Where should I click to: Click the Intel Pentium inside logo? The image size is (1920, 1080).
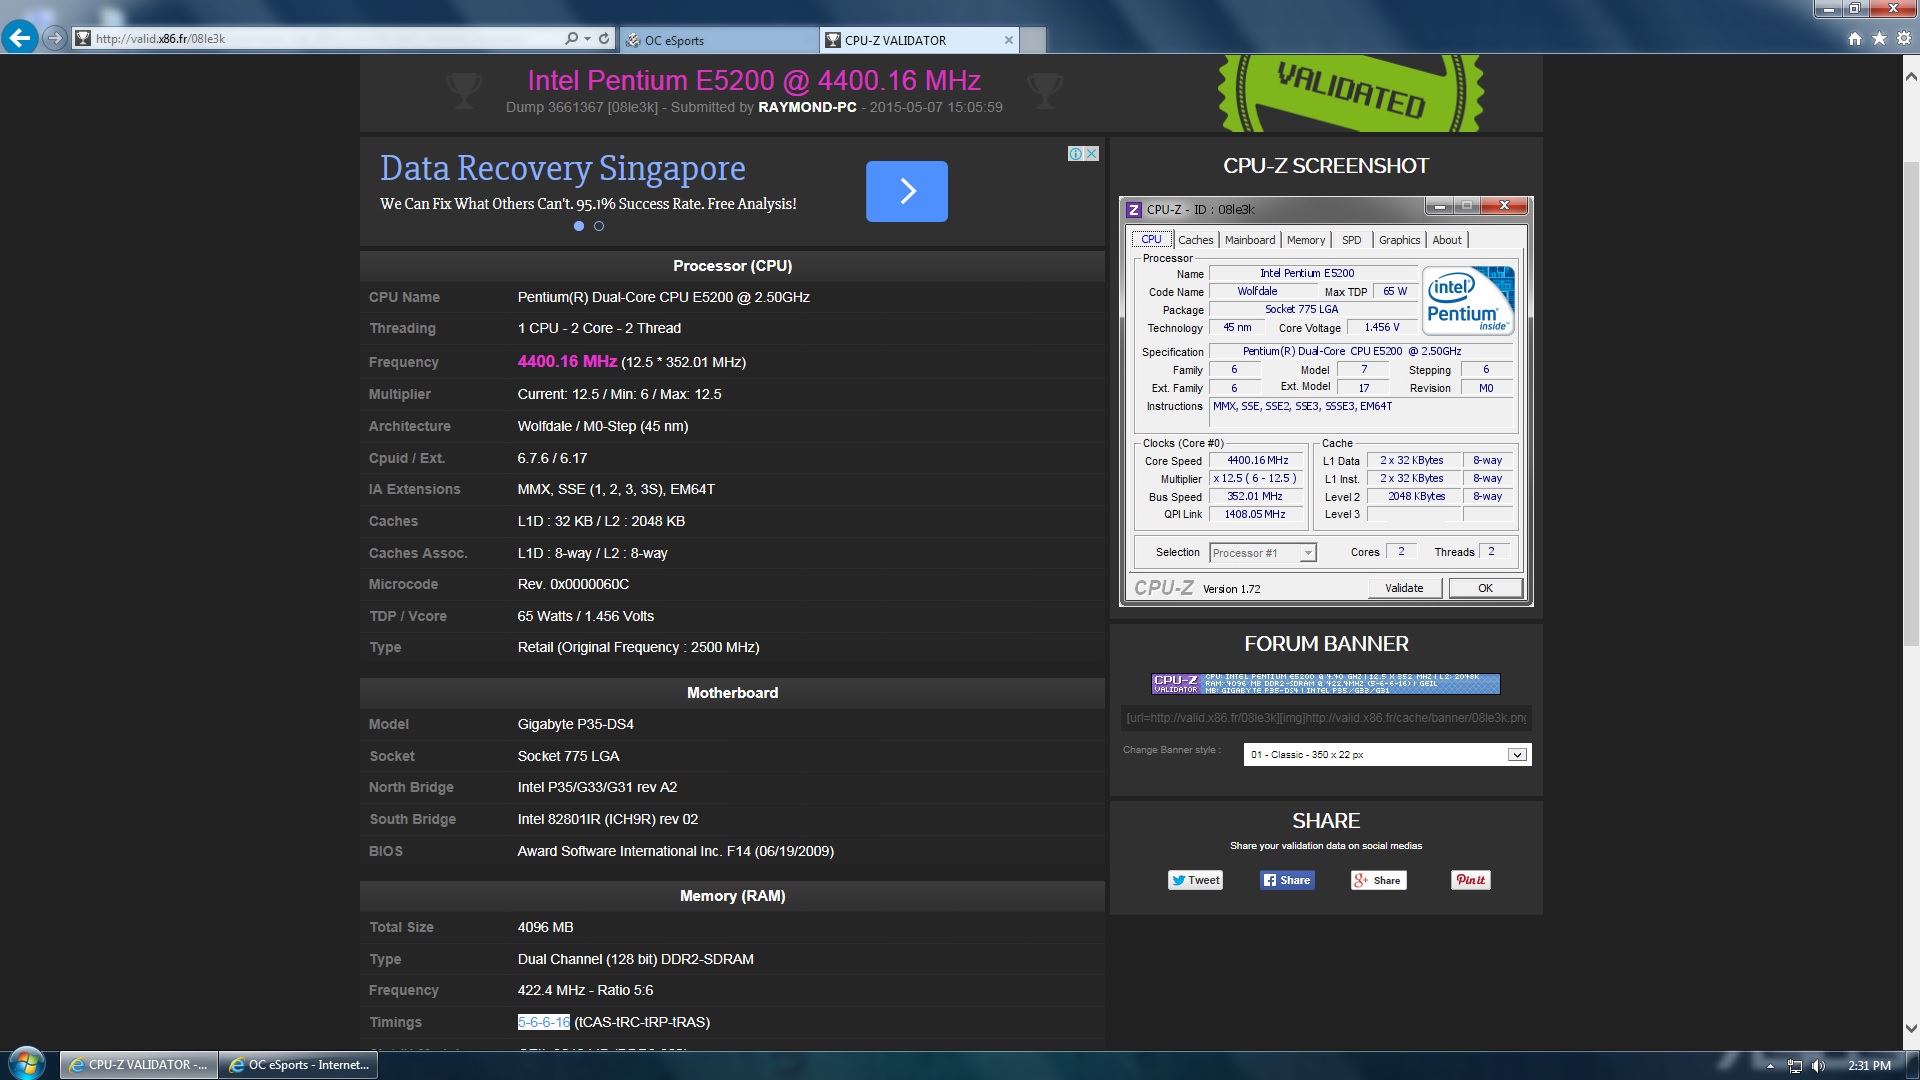1468,300
